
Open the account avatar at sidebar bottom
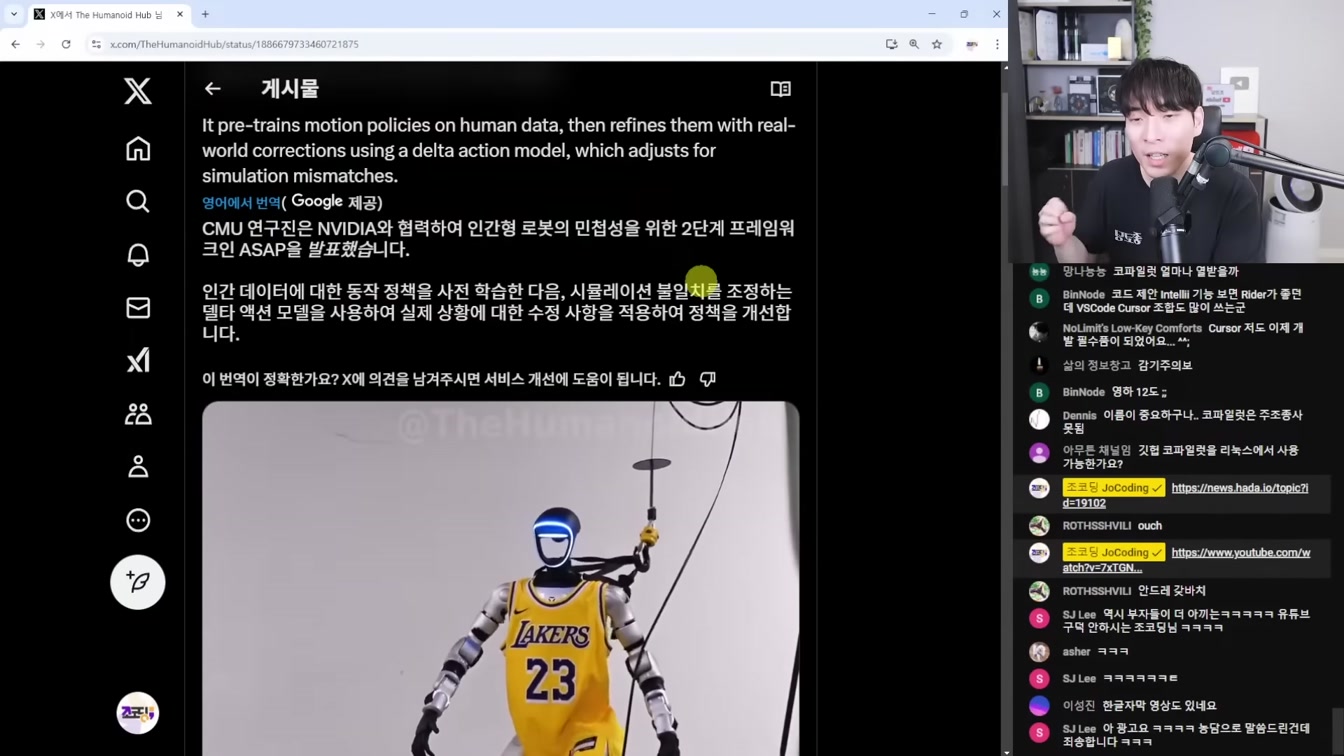138,713
